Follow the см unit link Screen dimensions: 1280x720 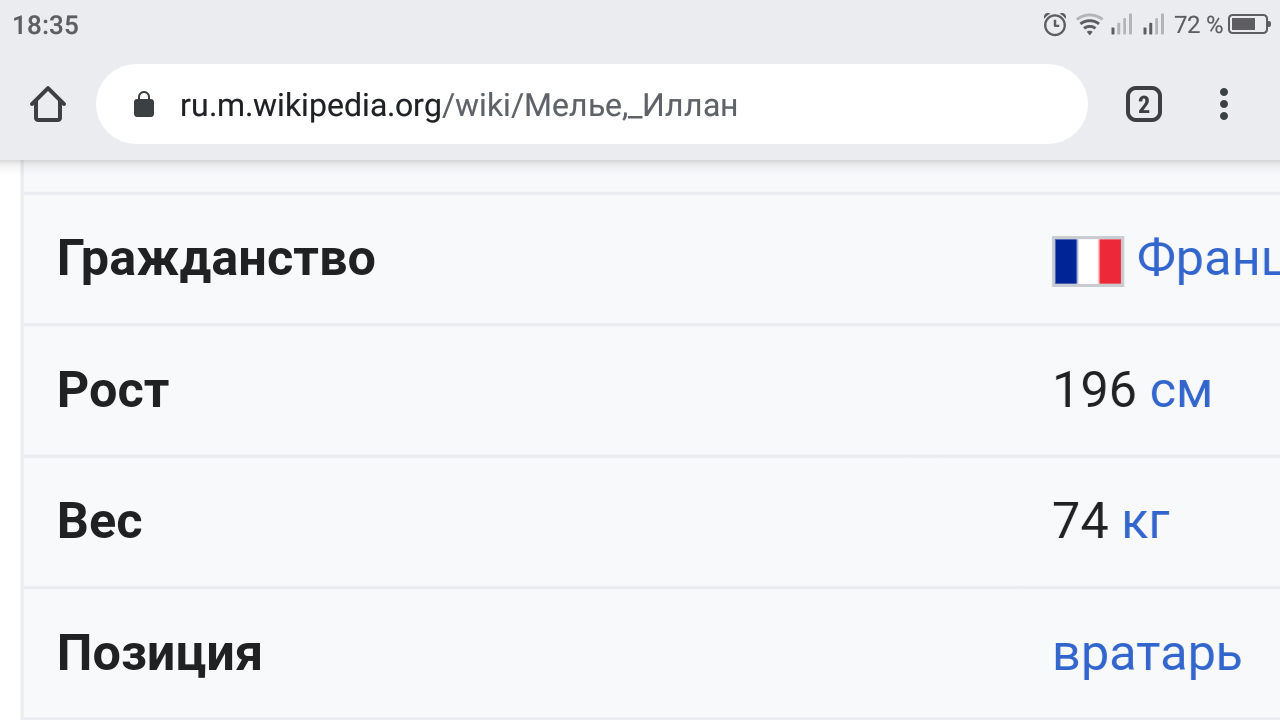pos(1181,390)
